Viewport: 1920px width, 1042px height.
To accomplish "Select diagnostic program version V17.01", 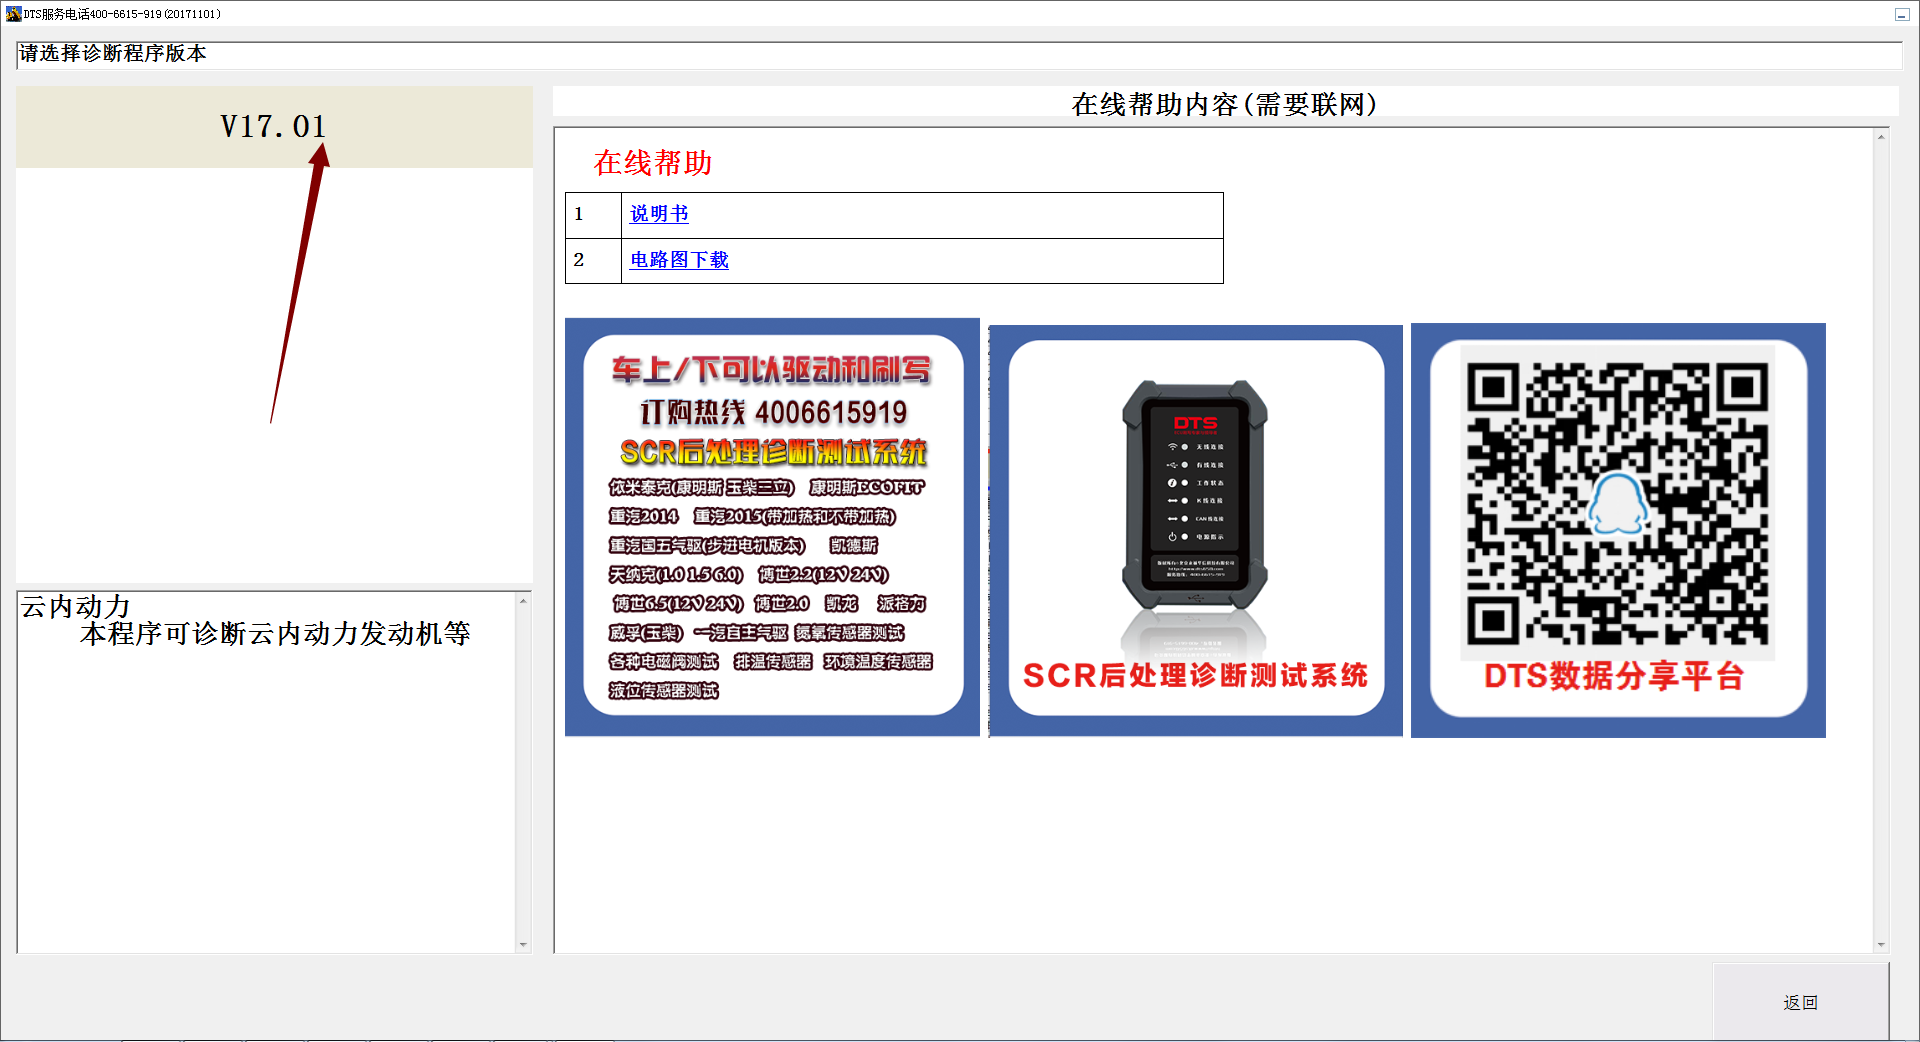I will point(274,126).
